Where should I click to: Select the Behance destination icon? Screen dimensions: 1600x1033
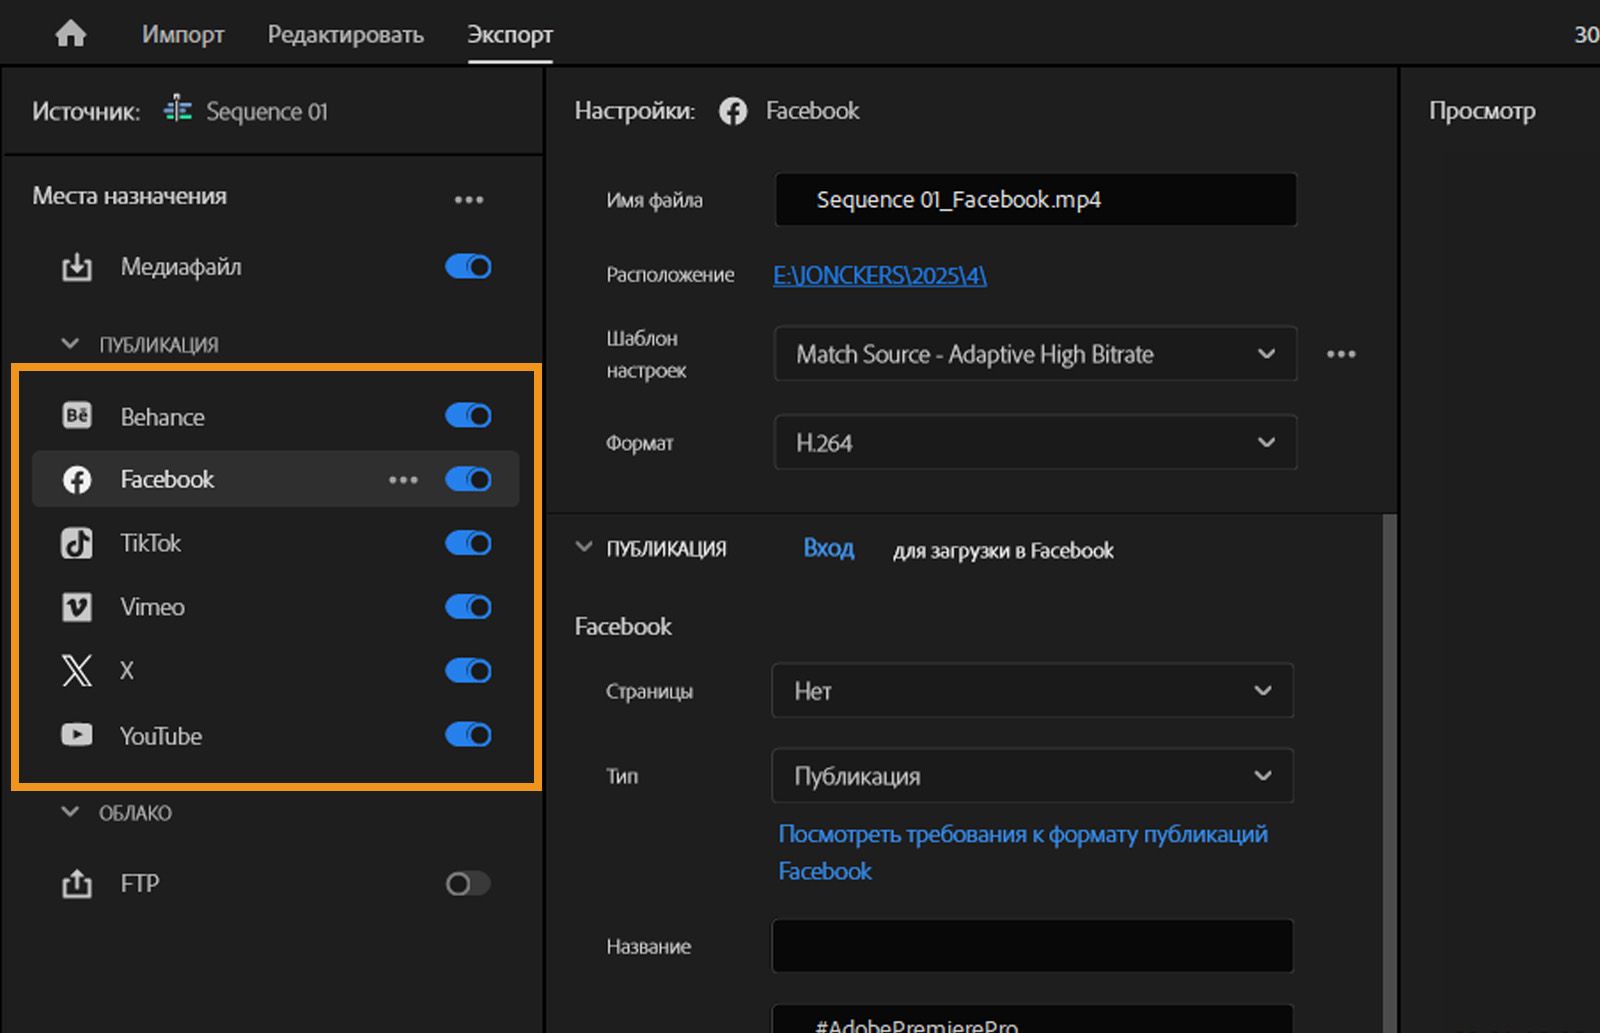coord(76,416)
